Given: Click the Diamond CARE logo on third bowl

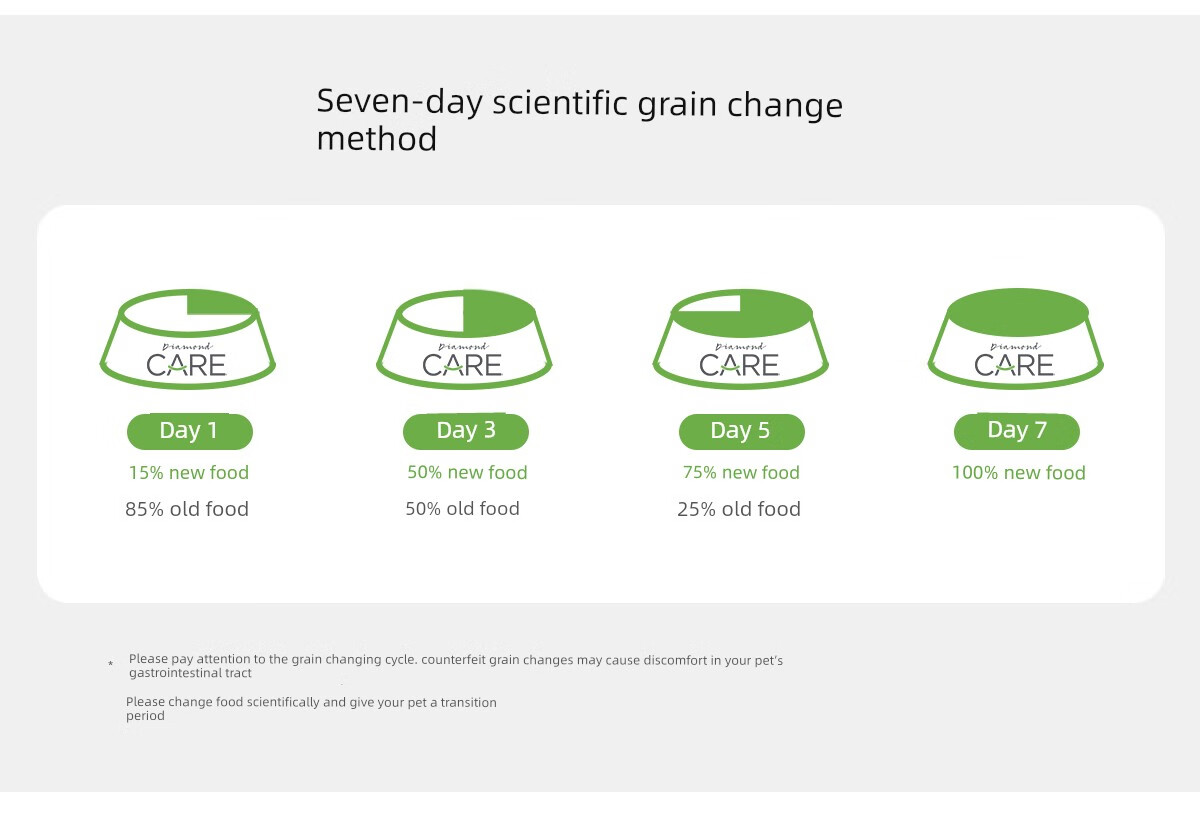Looking at the screenshot, I should click(740, 361).
